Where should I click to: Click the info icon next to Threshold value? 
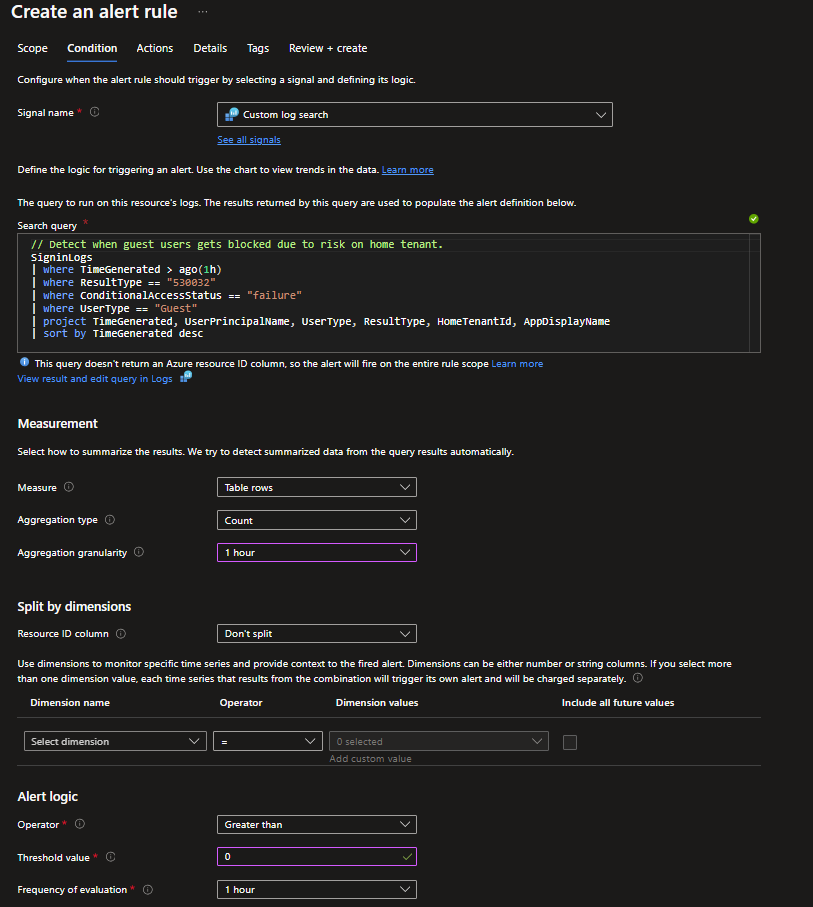click(110, 857)
